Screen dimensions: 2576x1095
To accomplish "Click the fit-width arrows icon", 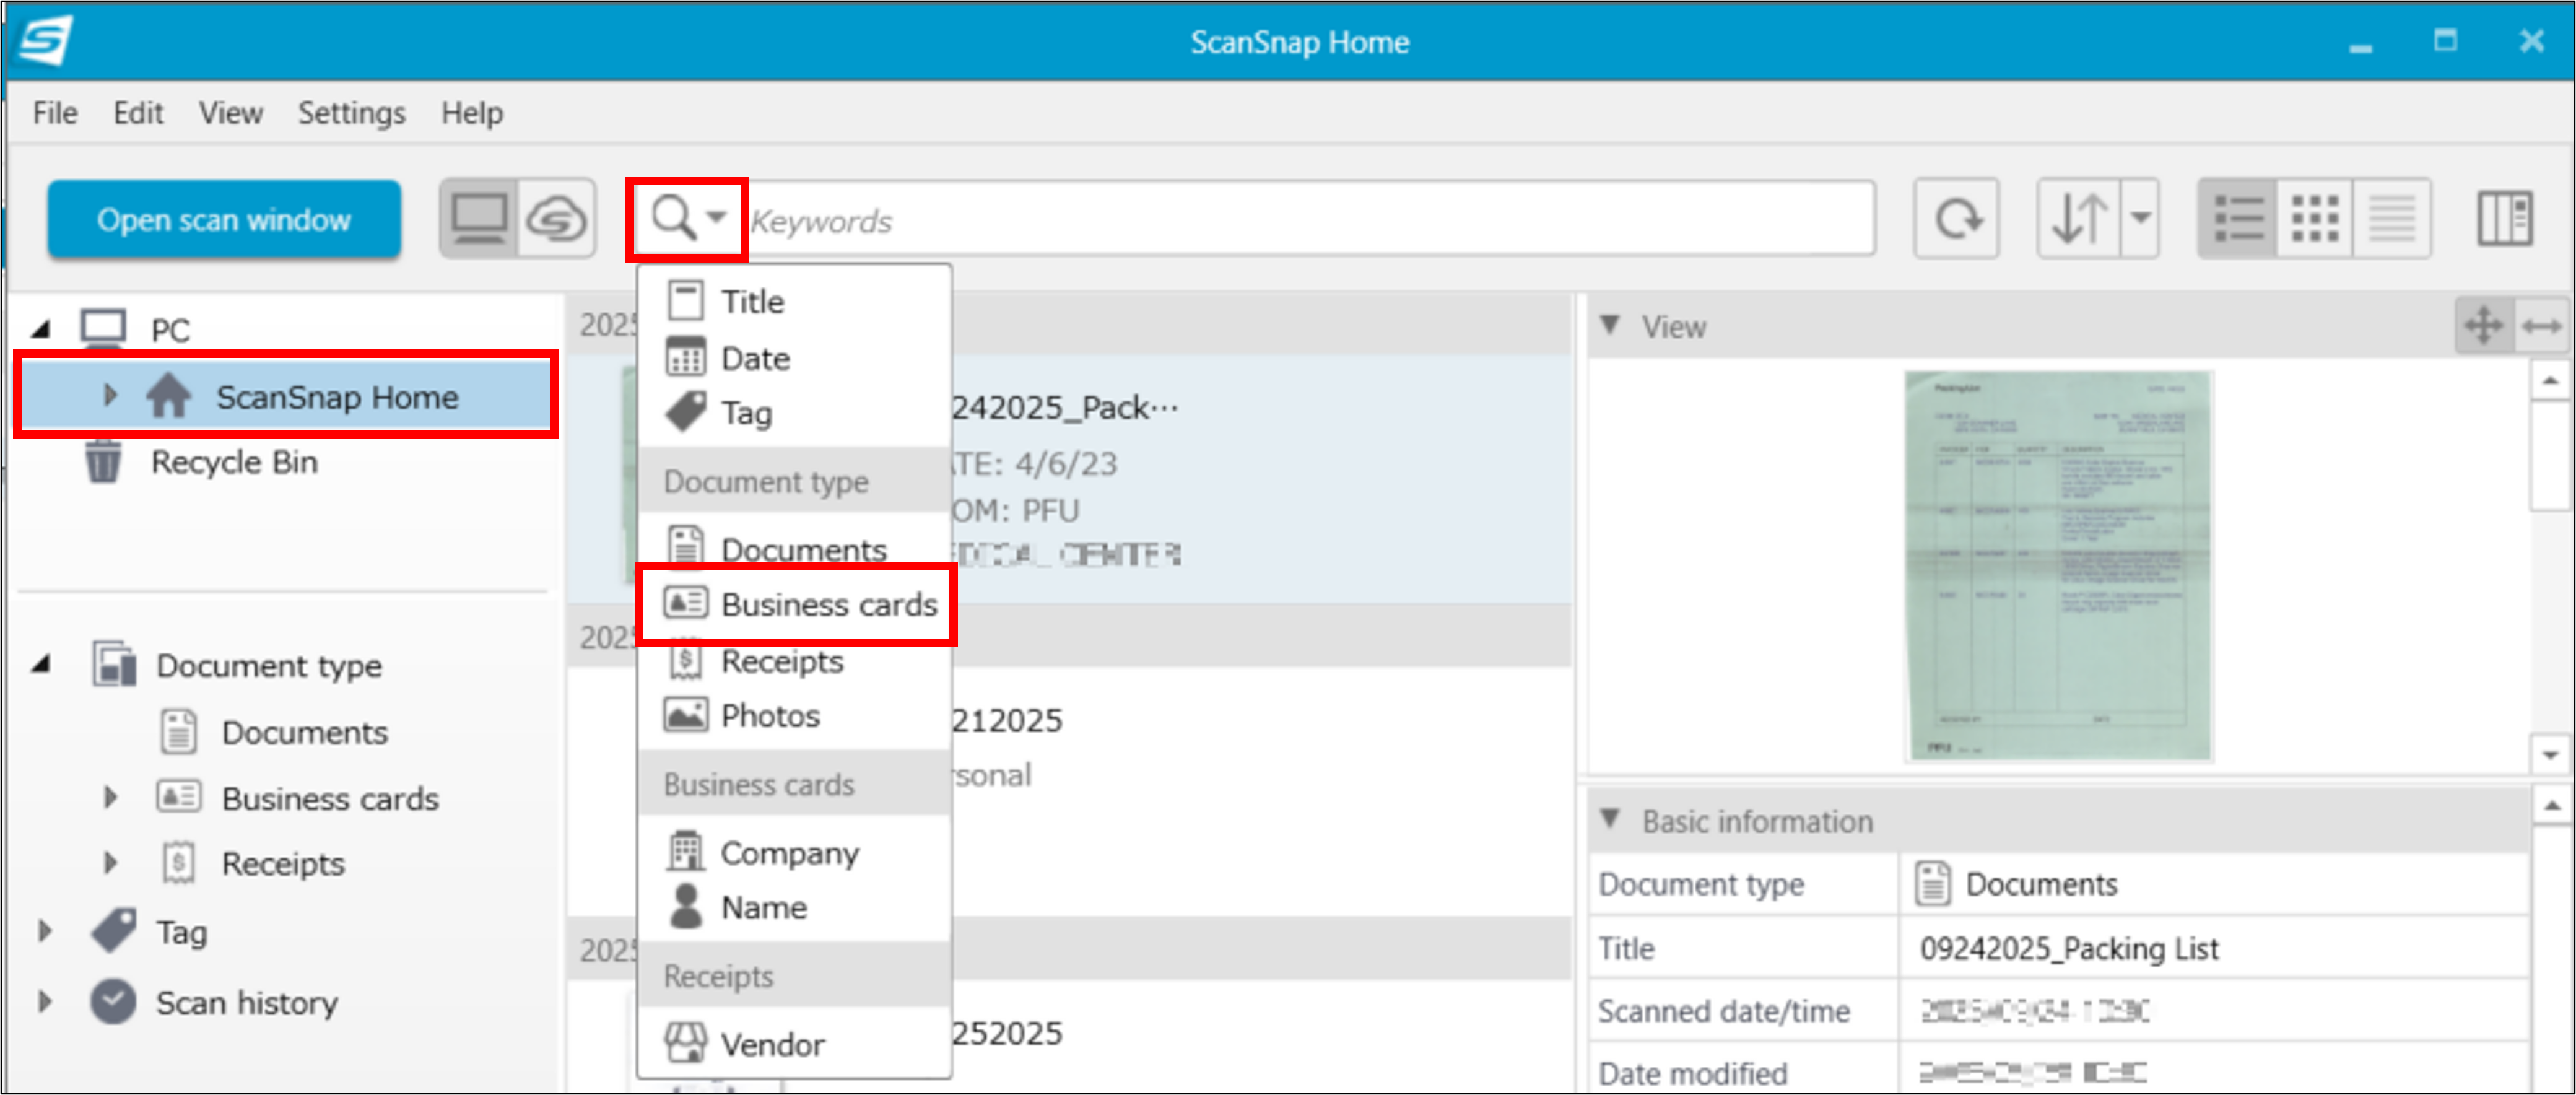I will [2541, 325].
